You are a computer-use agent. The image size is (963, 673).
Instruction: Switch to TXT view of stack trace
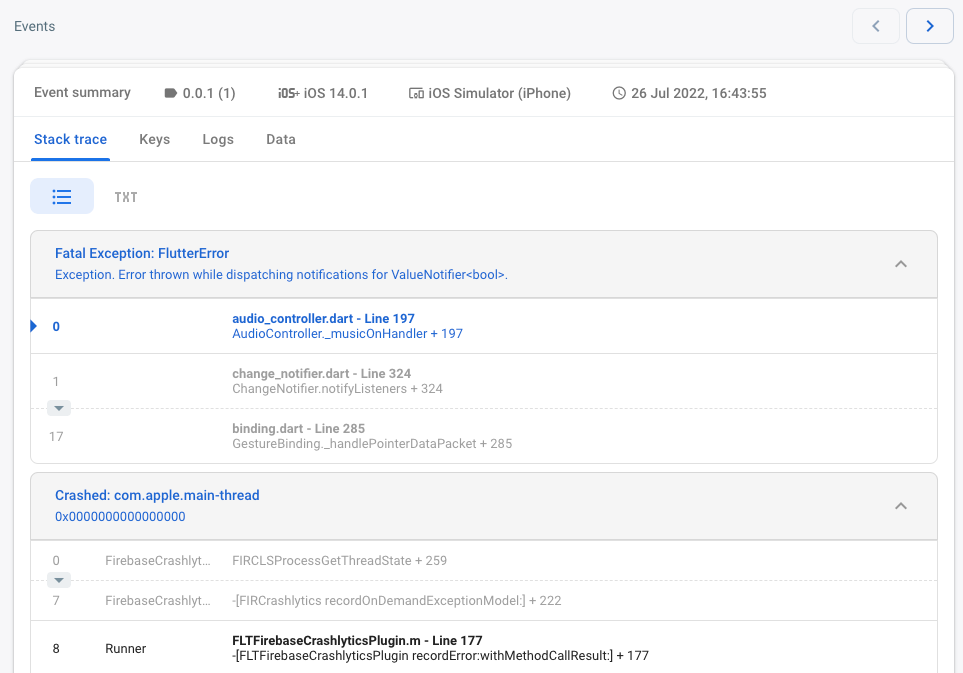click(126, 197)
